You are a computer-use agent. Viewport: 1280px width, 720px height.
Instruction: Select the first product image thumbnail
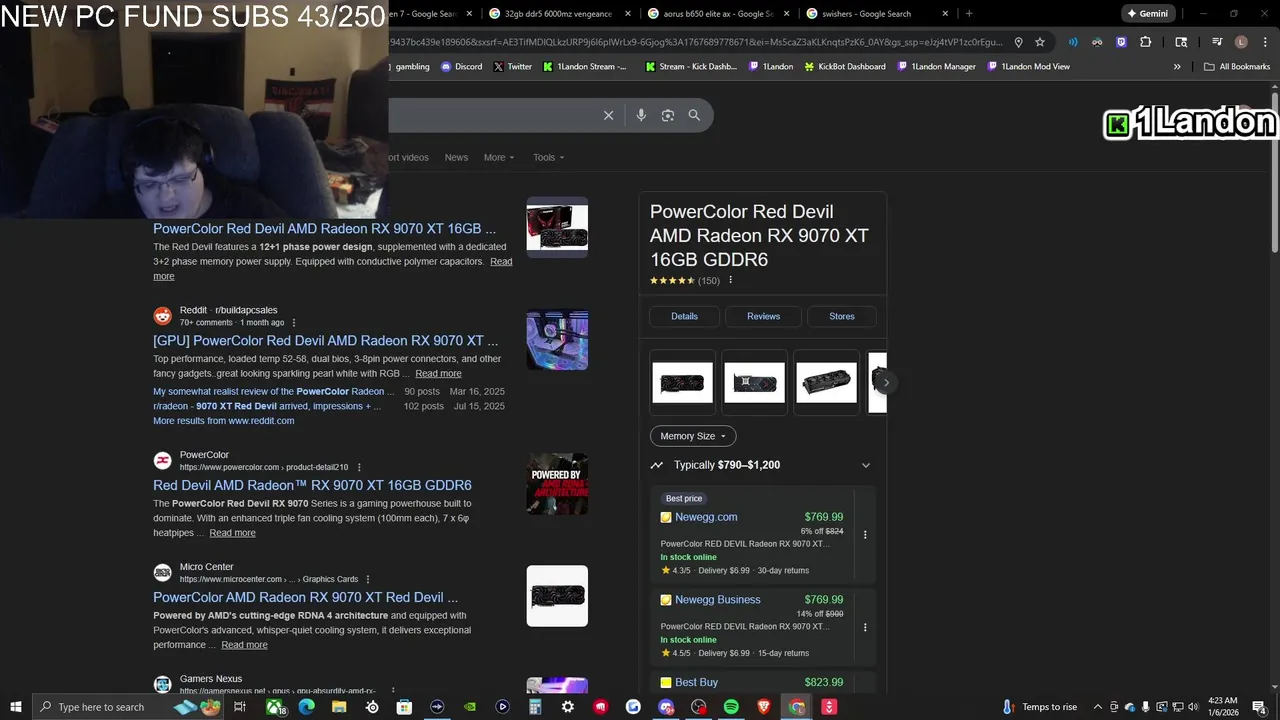coord(683,382)
